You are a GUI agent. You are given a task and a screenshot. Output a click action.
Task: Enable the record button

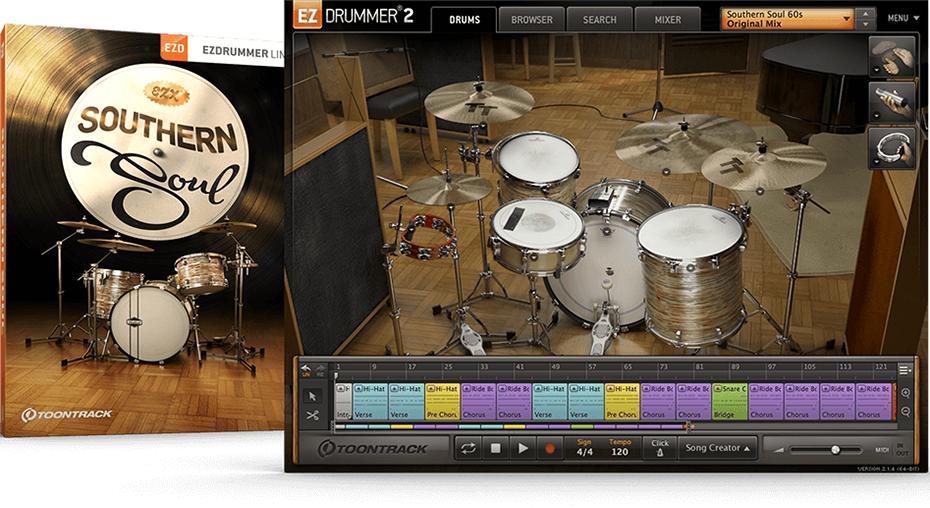548,448
